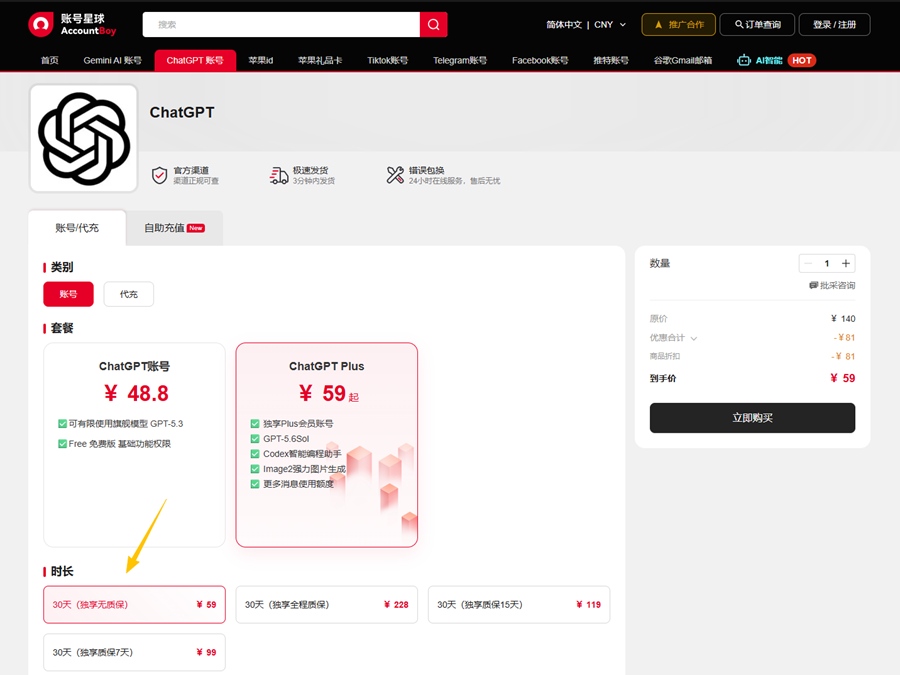Open the 苹果id category

(x=261, y=60)
